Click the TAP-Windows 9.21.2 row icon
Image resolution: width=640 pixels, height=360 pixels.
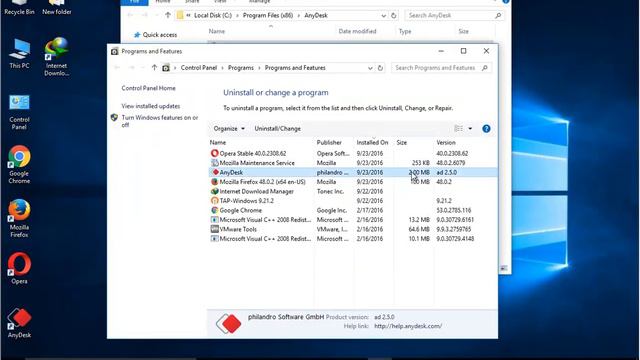[214, 201]
